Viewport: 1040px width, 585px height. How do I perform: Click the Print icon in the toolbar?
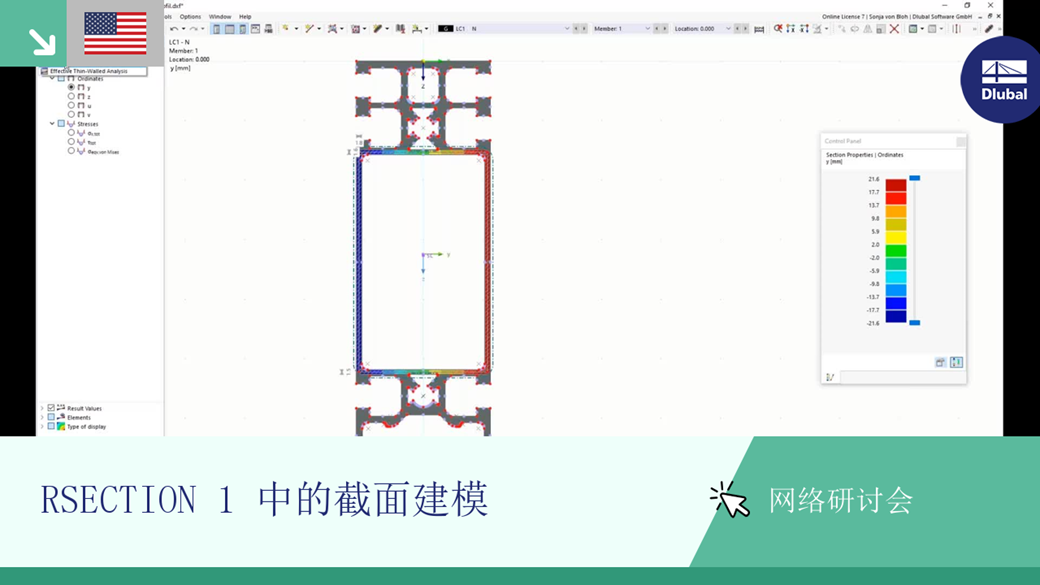pos(269,28)
